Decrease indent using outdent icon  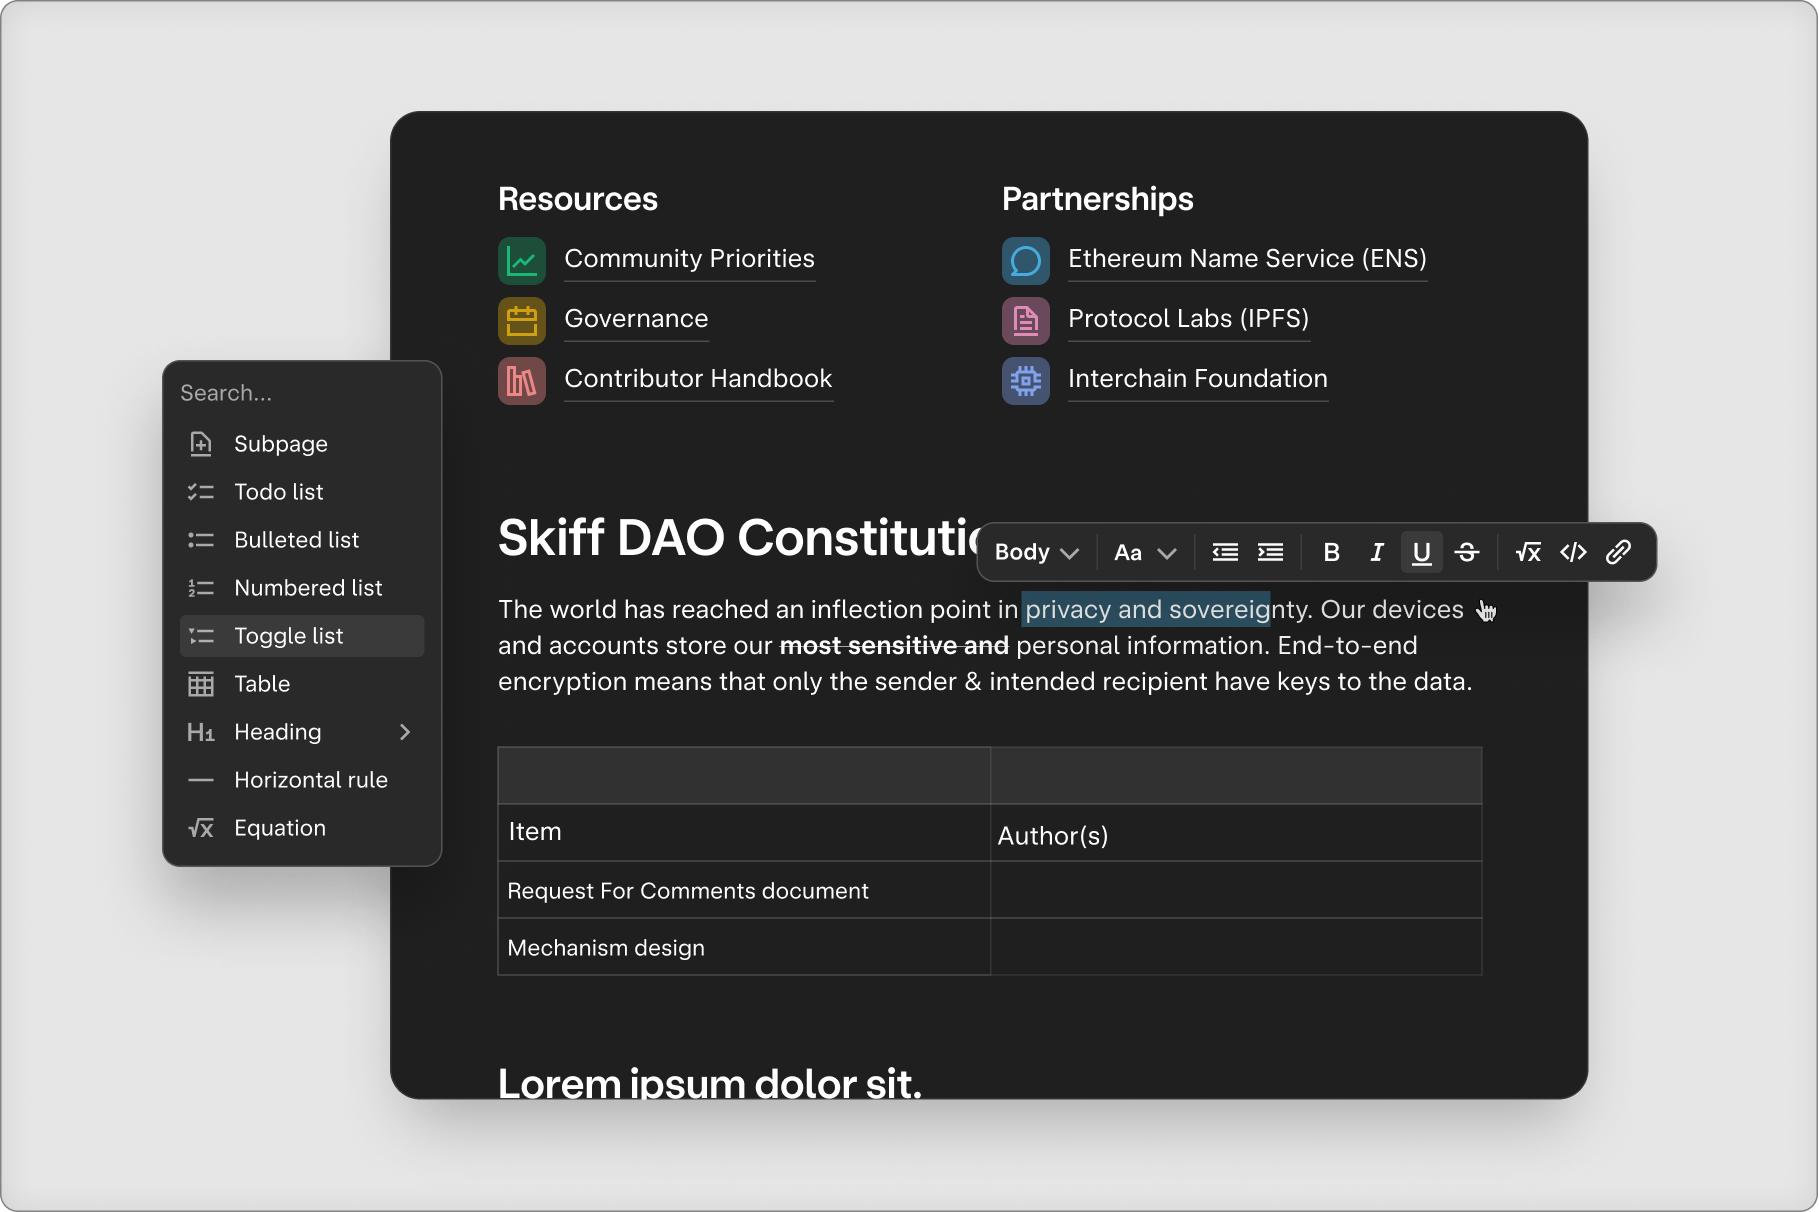(x=1225, y=552)
